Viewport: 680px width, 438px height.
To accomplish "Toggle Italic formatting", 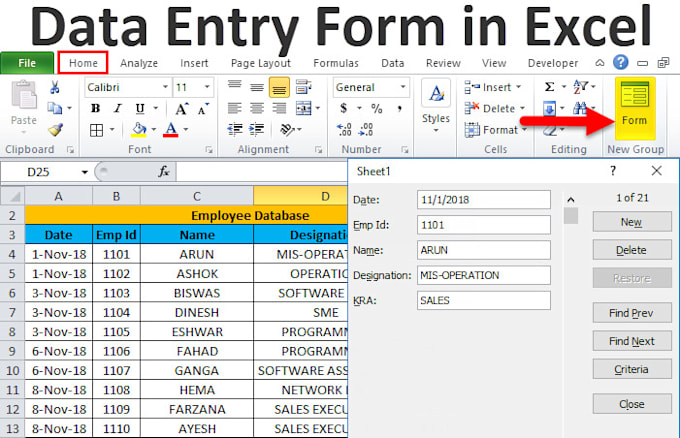I will pyautogui.click(x=118, y=108).
